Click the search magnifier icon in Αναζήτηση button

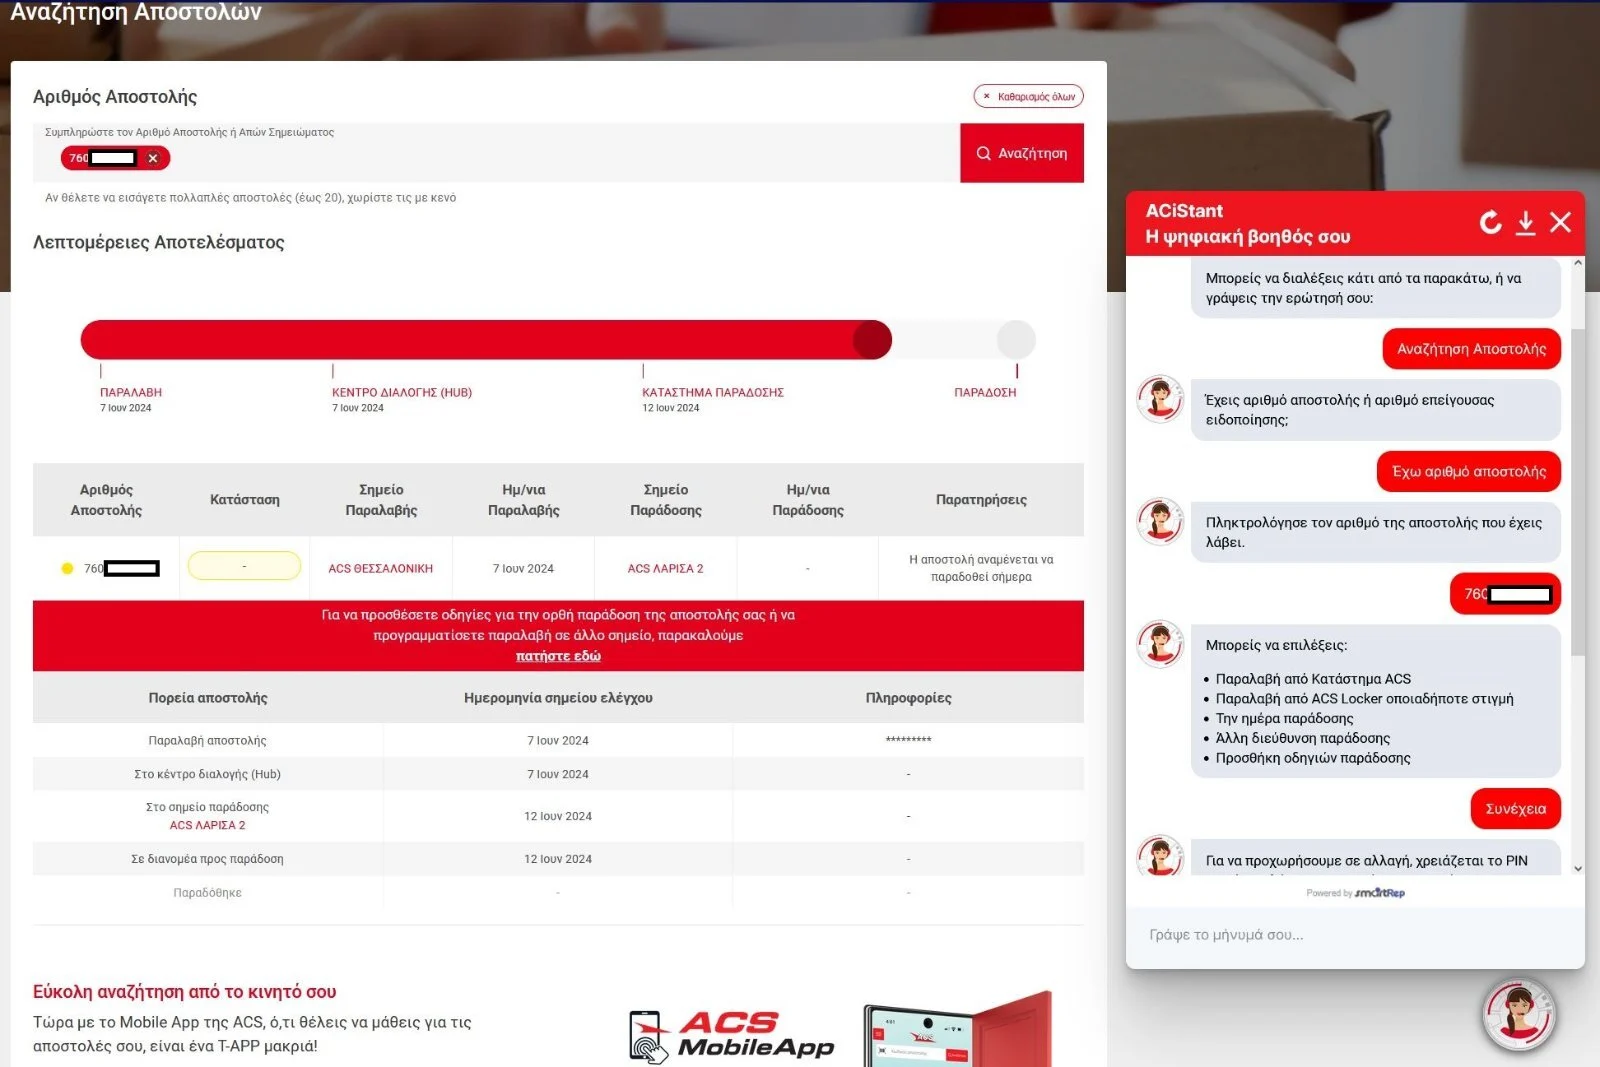[983, 153]
